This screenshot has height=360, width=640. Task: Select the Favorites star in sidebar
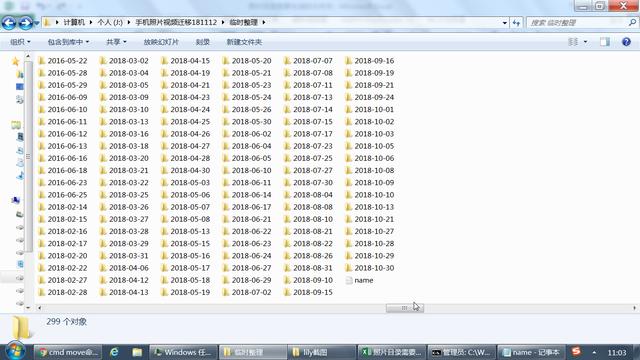pyautogui.click(x=16, y=61)
